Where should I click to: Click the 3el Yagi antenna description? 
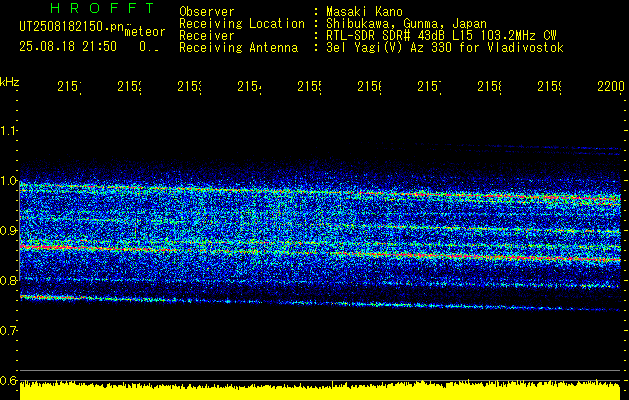(x=445, y=48)
